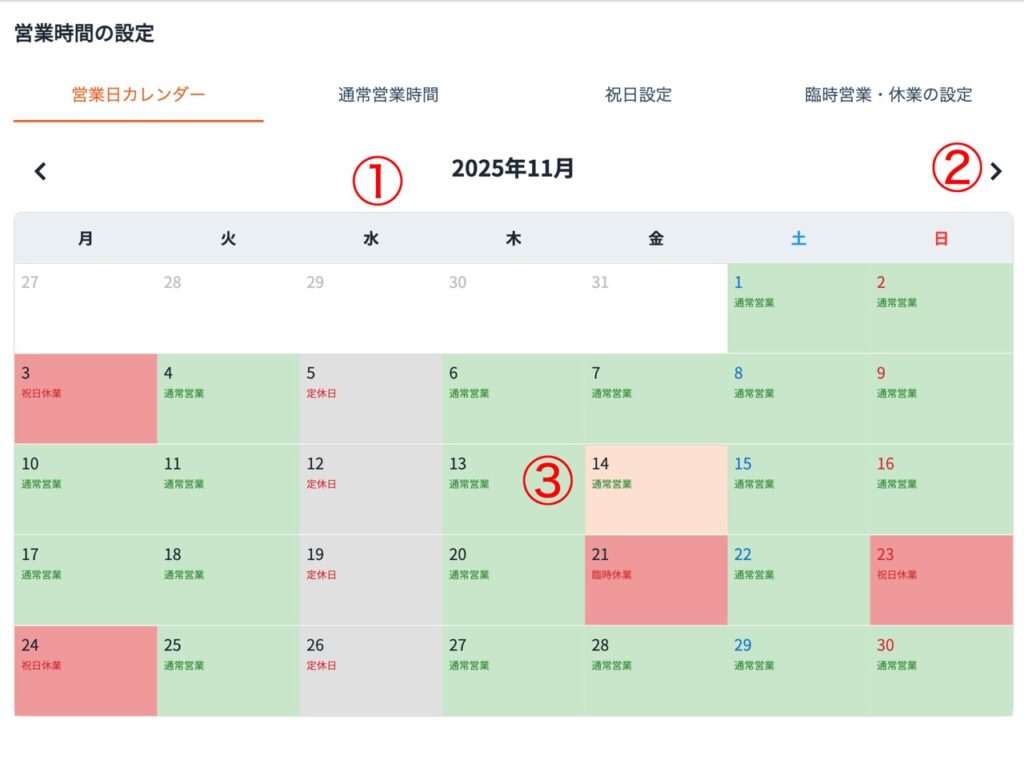Select November 29 Saturday cell
Image resolution: width=1024 pixels, height=764 pixels.
[798, 670]
